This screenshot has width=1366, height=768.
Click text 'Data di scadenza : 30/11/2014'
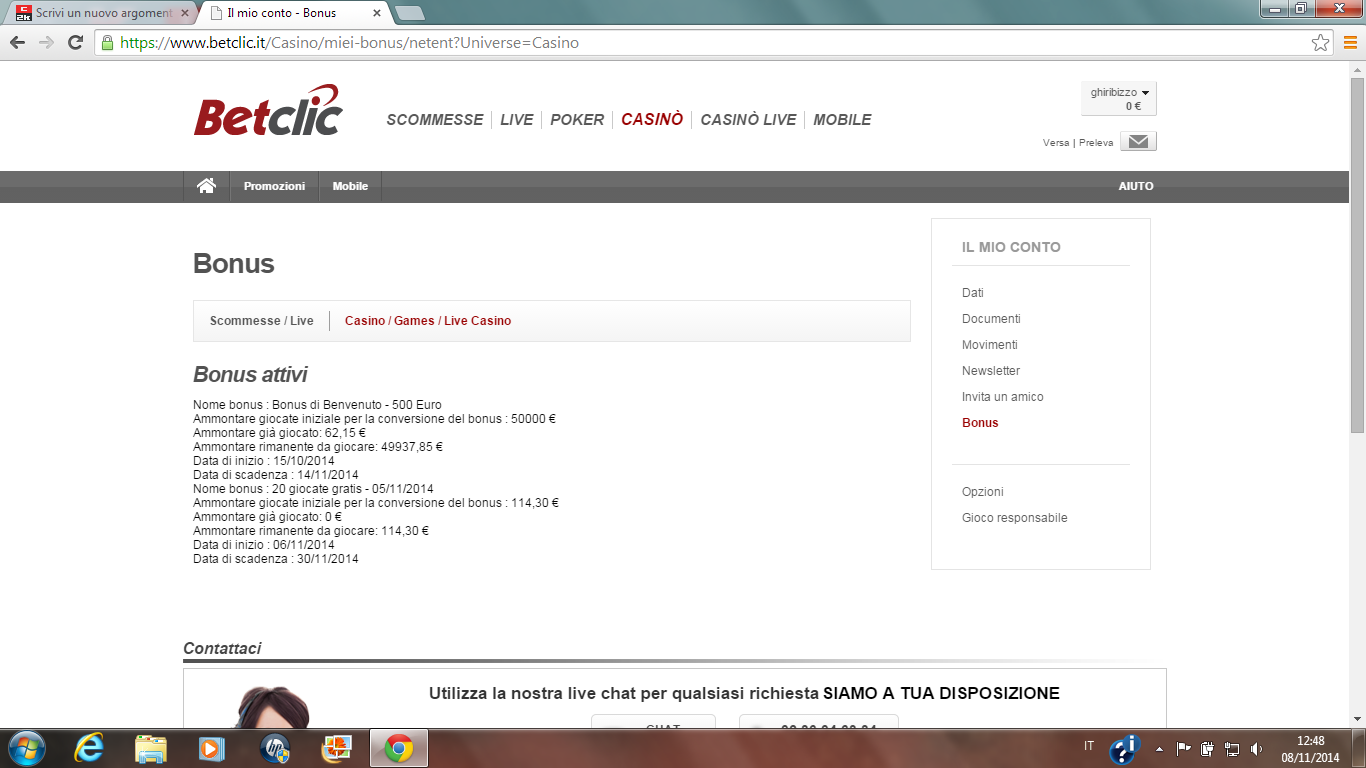276,559
